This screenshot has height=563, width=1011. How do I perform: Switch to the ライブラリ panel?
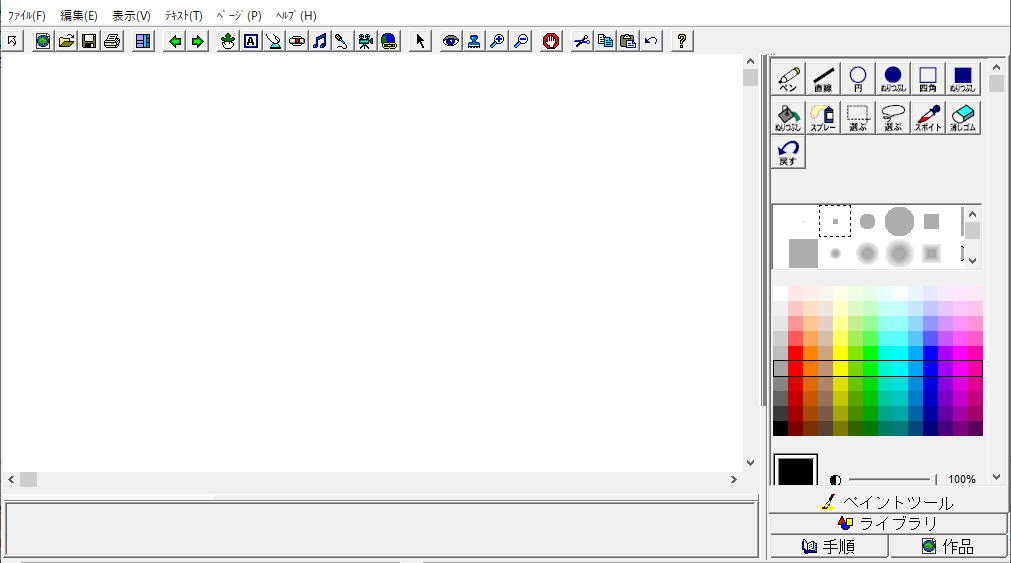(x=888, y=523)
